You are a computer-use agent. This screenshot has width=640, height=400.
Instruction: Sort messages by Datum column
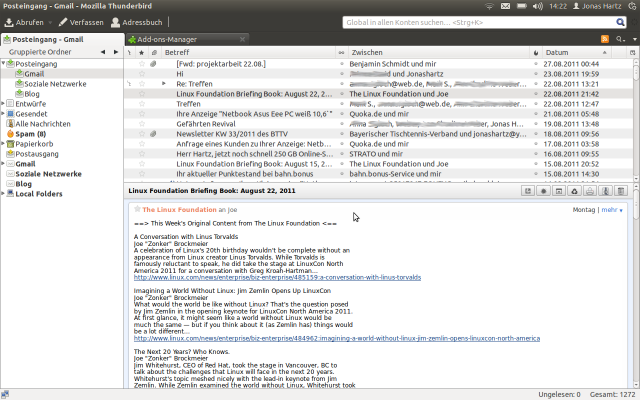tap(577, 53)
